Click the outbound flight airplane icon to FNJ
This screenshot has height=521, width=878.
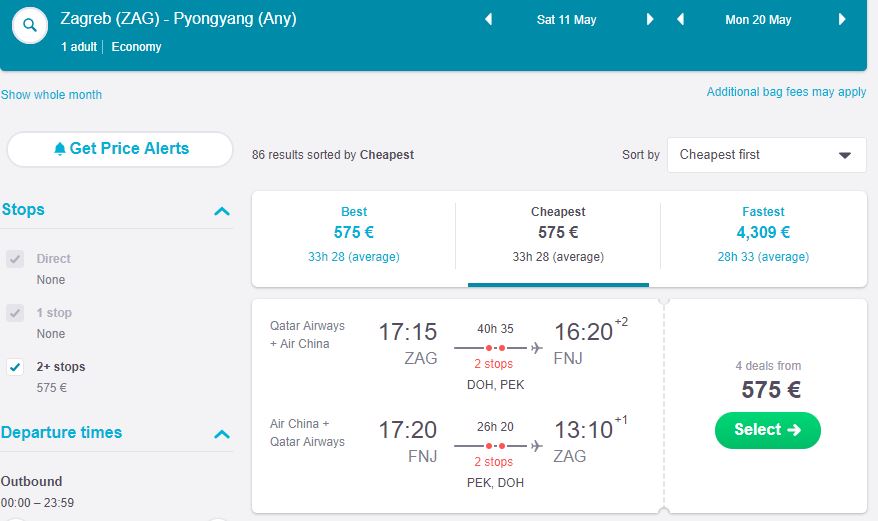[x=537, y=348]
